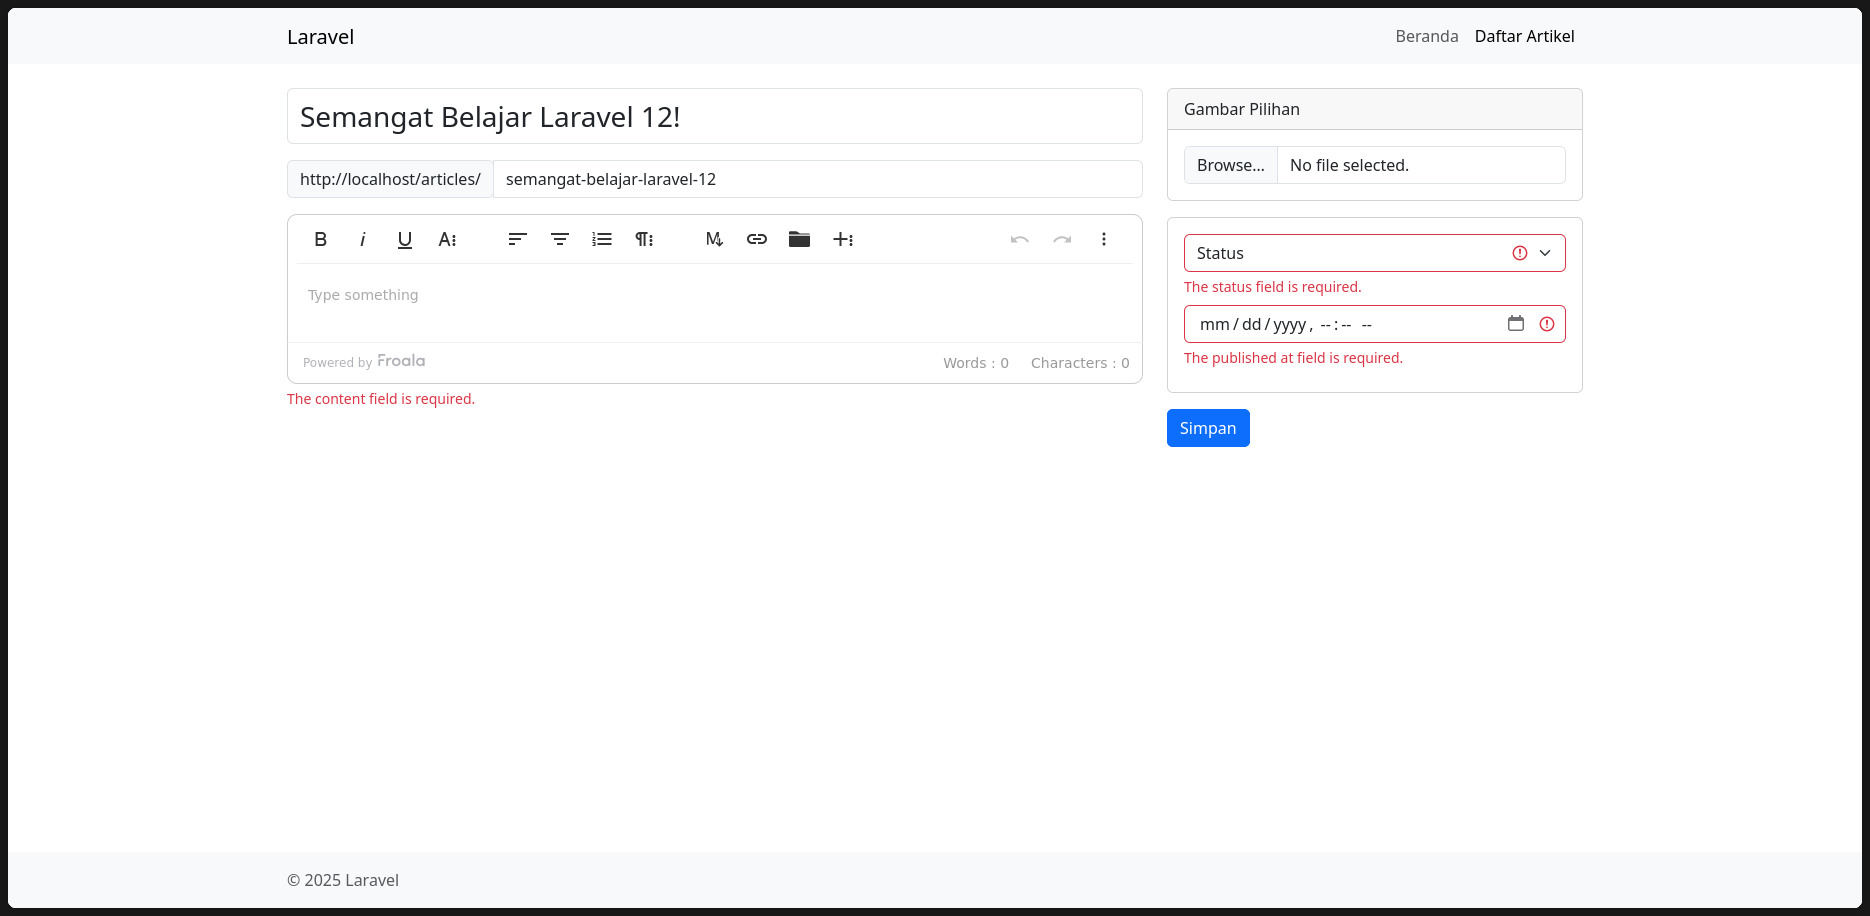
Task: Open the calendar picker icon
Action: pos(1516,323)
